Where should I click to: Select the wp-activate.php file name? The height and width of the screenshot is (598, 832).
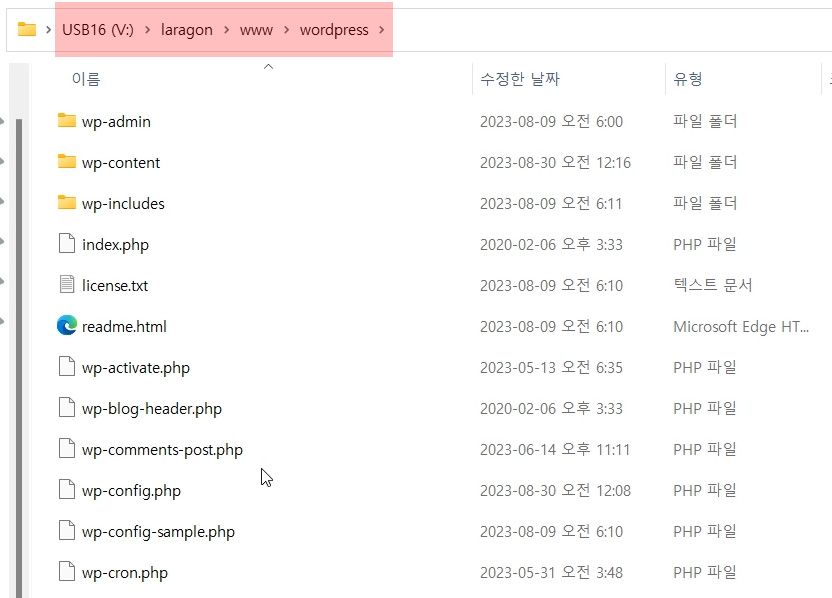[136, 368]
